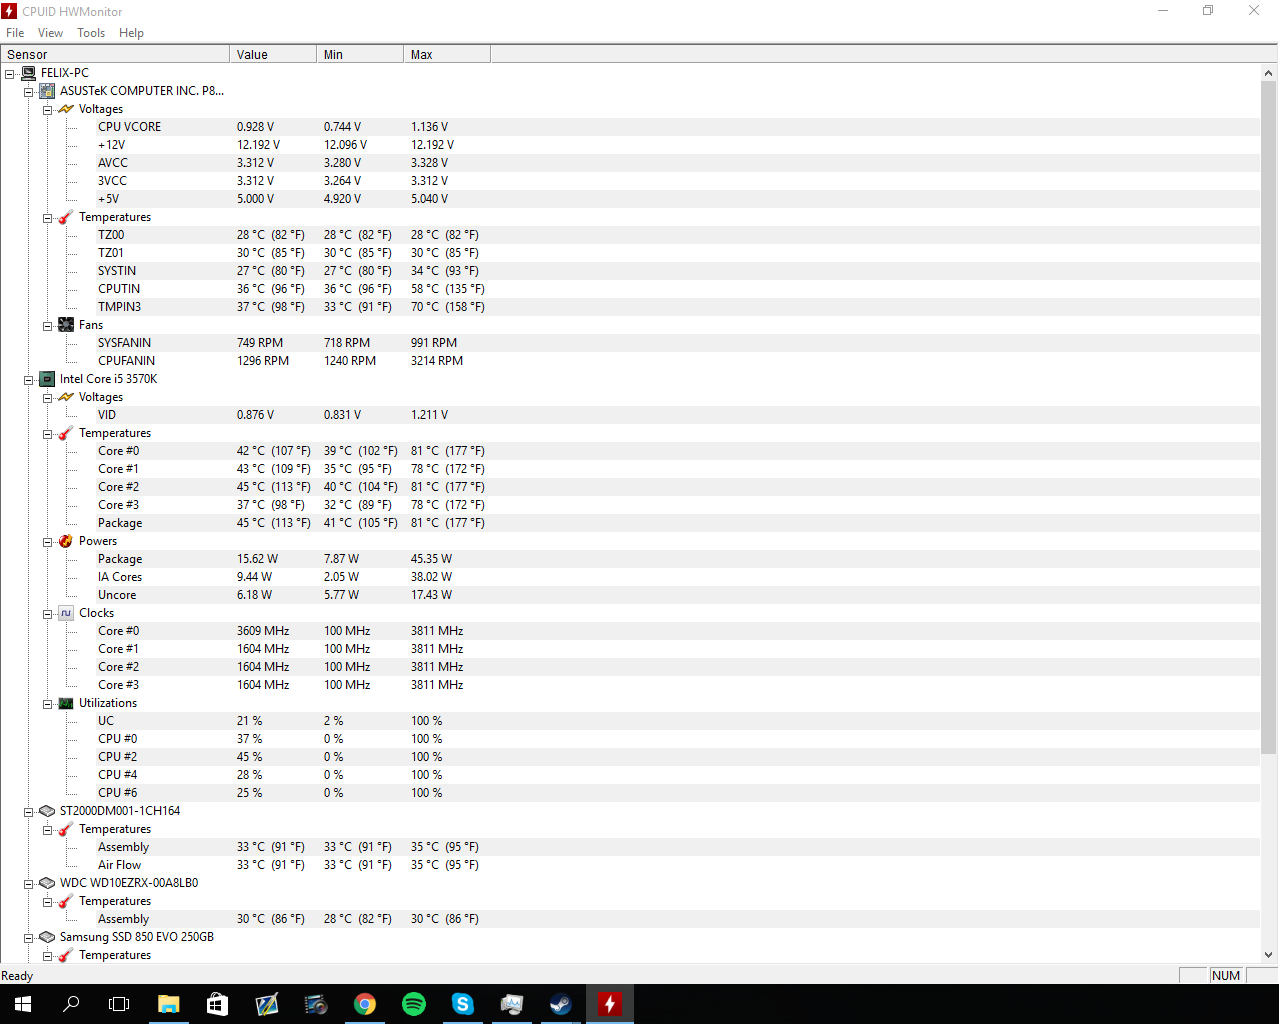The width and height of the screenshot is (1279, 1024).
Task: Click the Min column header
Action: [x=360, y=54]
